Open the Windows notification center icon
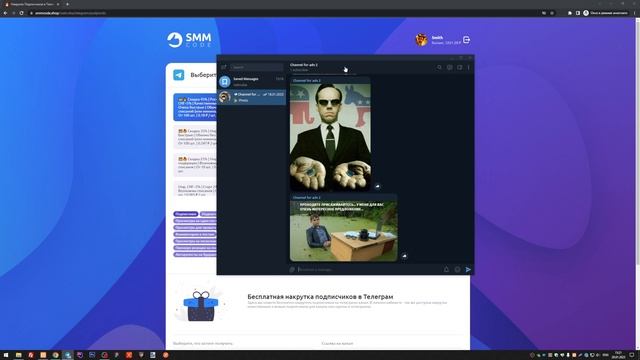Image resolution: width=640 pixels, height=360 pixels. pyautogui.click(x=632, y=355)
